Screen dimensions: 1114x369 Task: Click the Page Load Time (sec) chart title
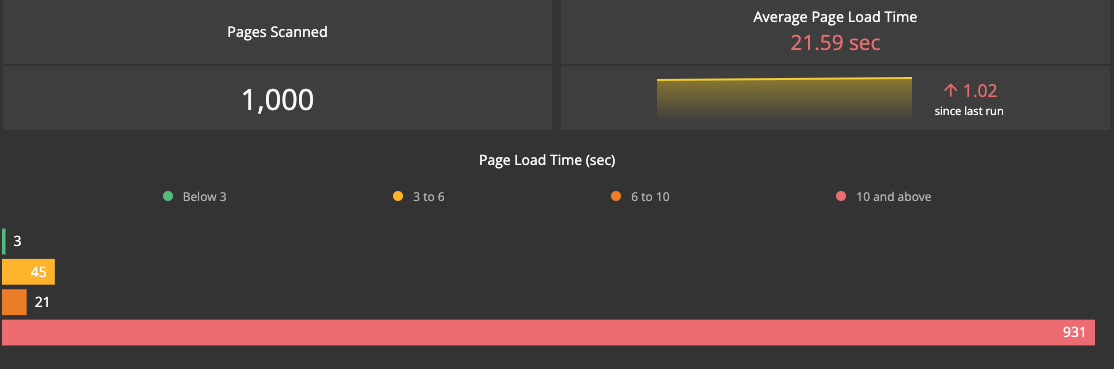pos(547,160)
